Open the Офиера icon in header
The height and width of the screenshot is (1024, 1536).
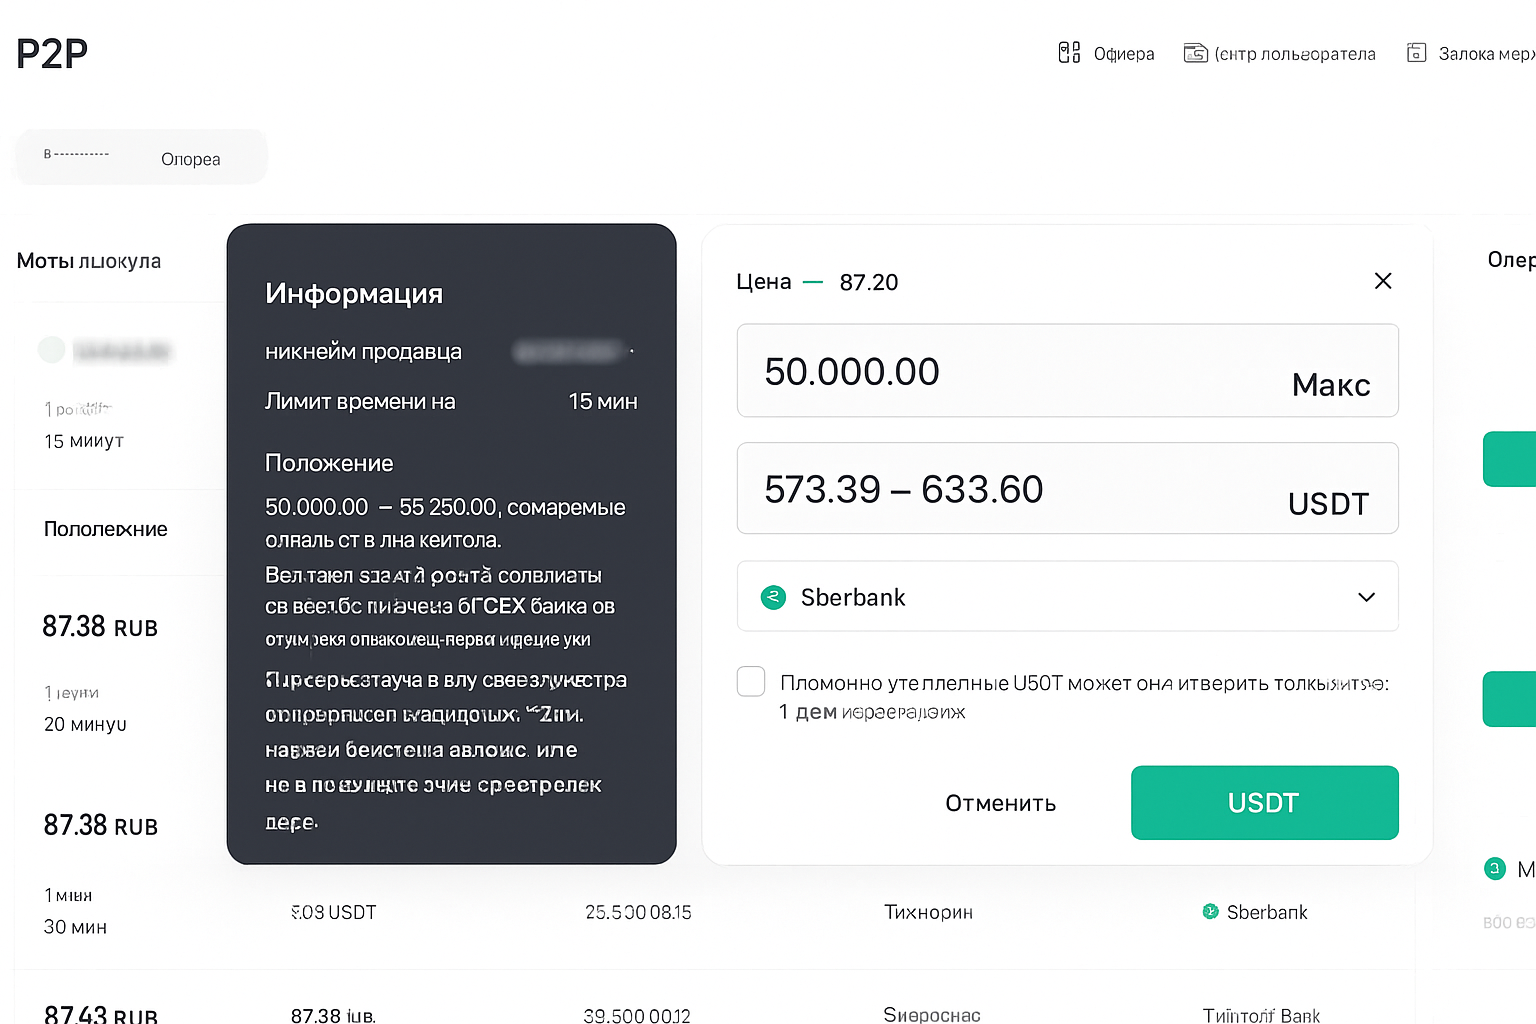[1069, 53]
